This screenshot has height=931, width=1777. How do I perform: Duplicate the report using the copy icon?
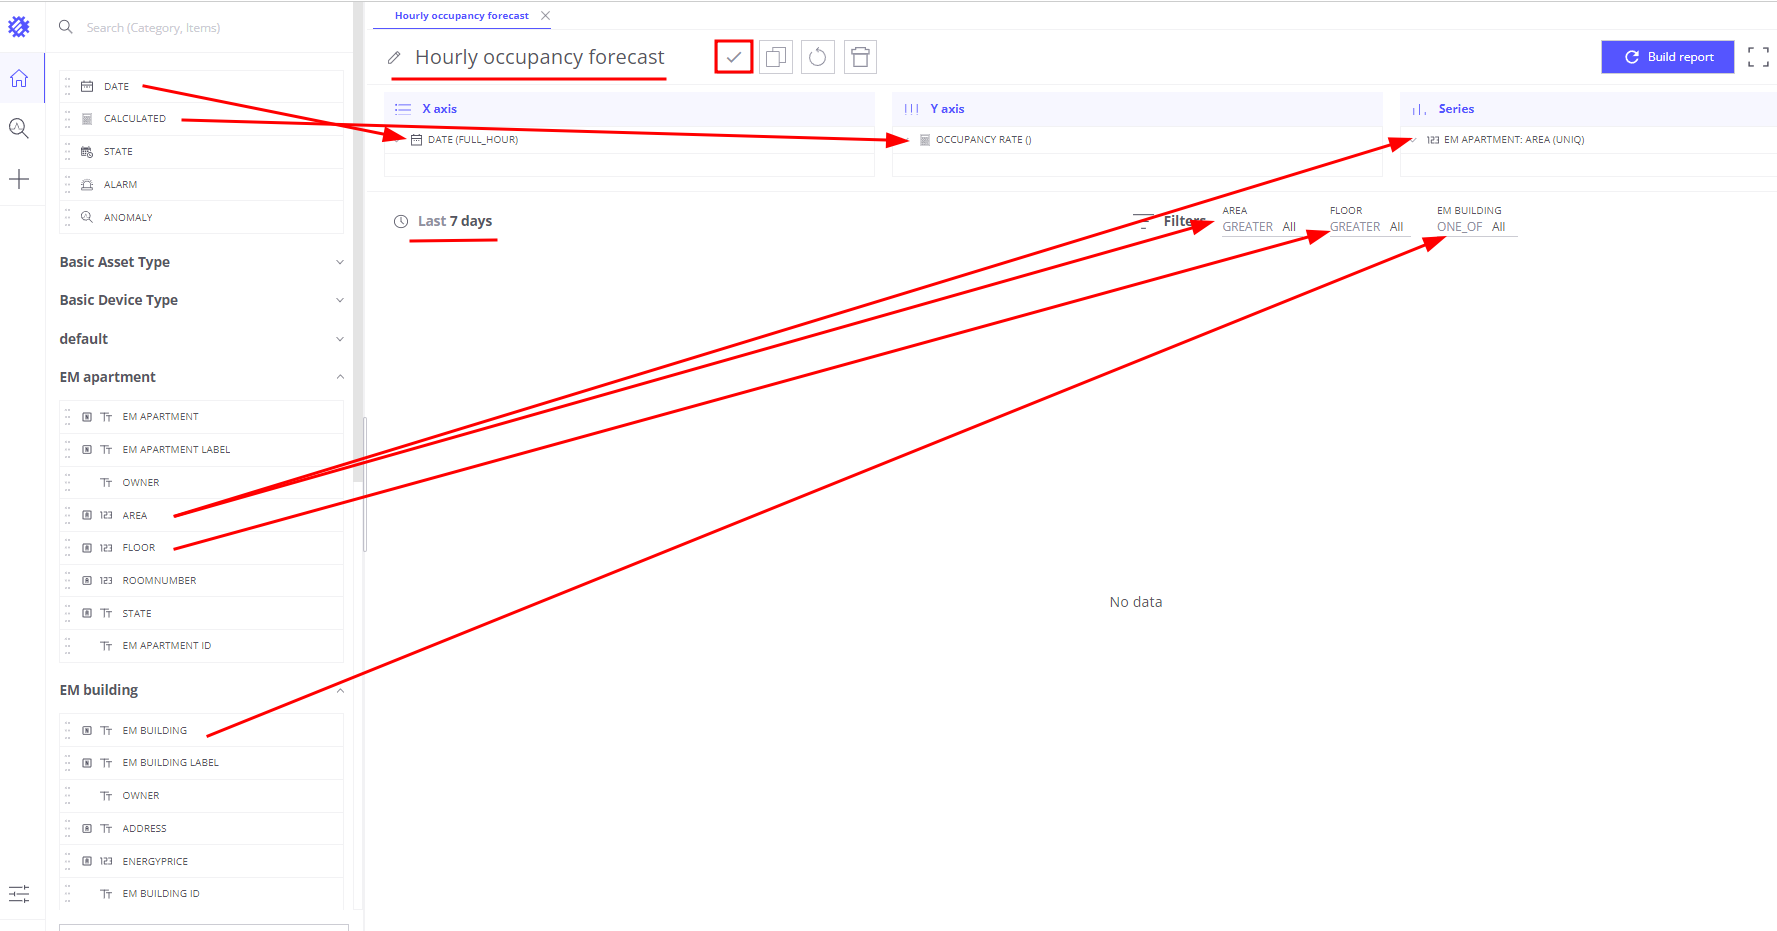click(775, 57)
